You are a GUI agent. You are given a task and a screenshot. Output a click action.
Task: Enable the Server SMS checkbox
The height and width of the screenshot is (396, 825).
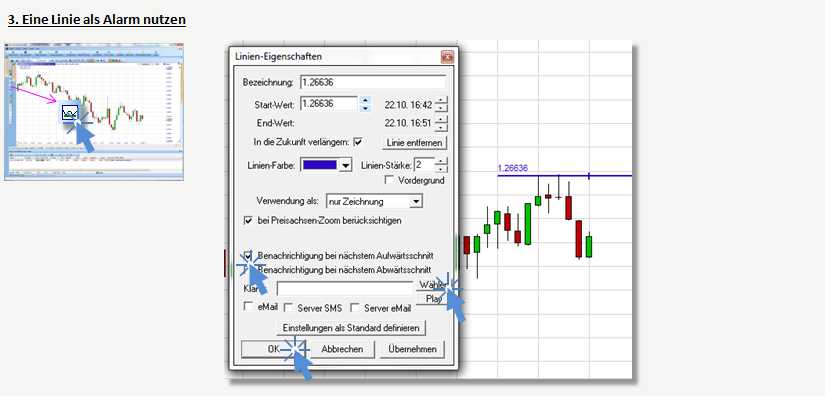point(288,308)
